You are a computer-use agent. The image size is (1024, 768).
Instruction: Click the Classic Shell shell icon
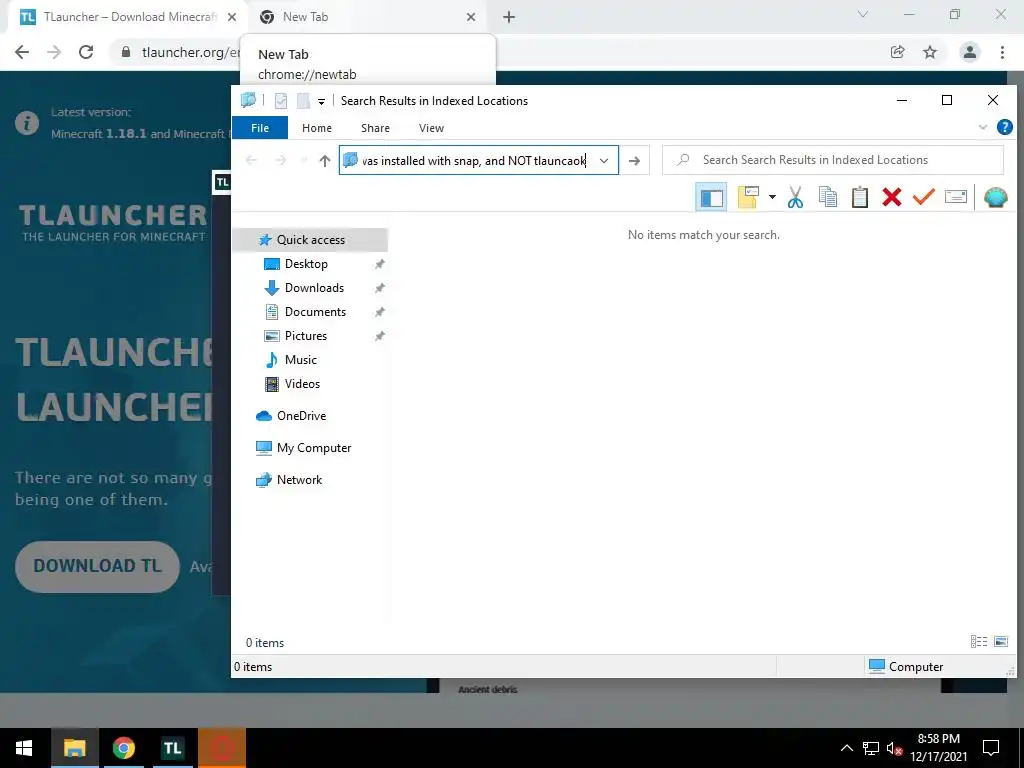tap(995, 197)
